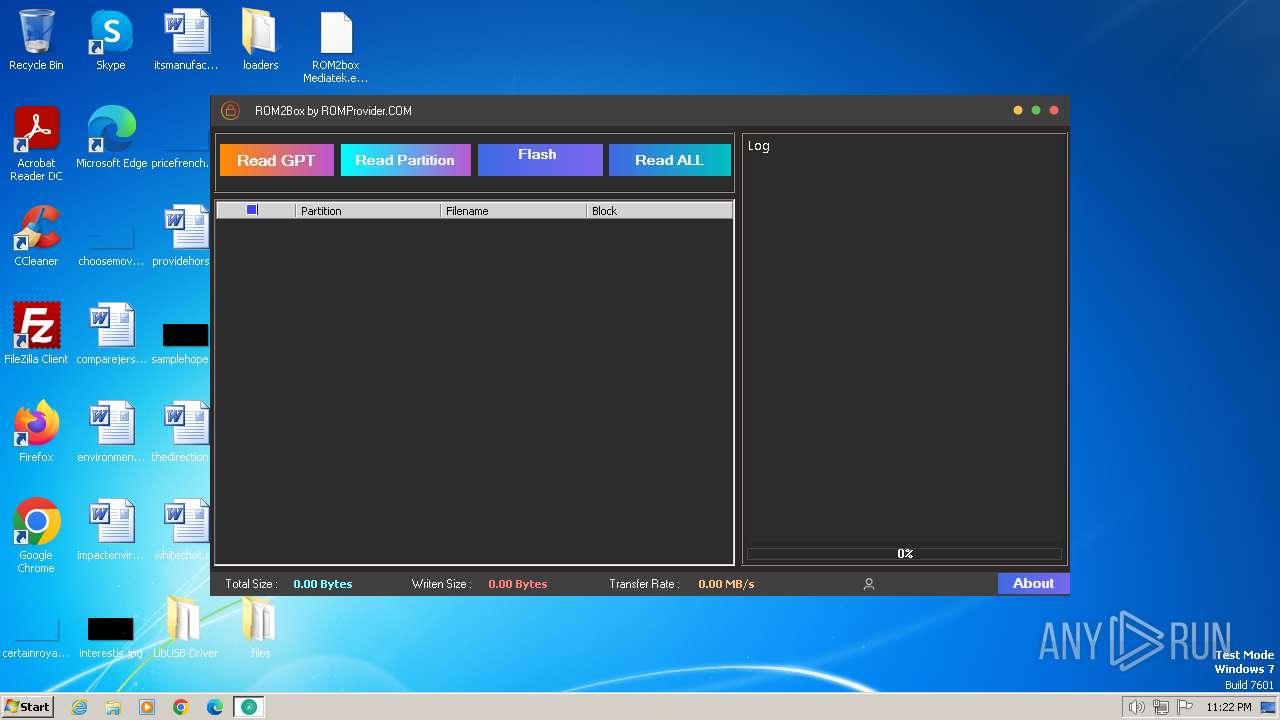
Task: Launch Chrome from the taskbar
Action: tap(181, 707)
